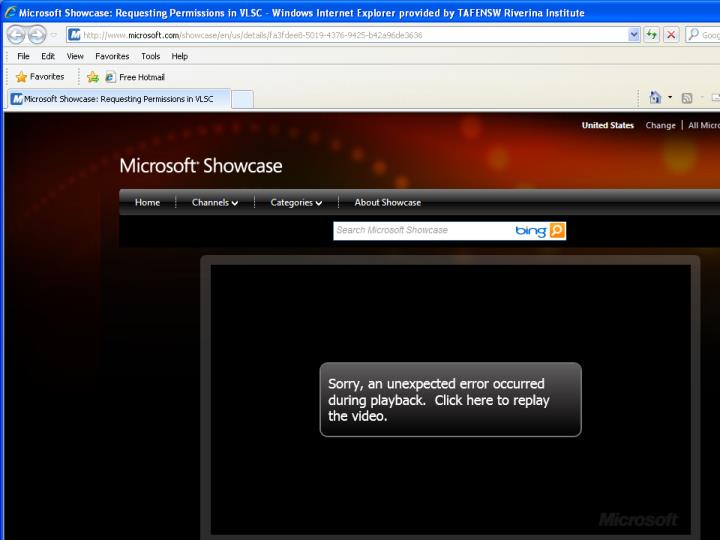Click the Search Microsoft Showcase field
Viewport: 720px width, 540px height.
click(x=422, y=231)
